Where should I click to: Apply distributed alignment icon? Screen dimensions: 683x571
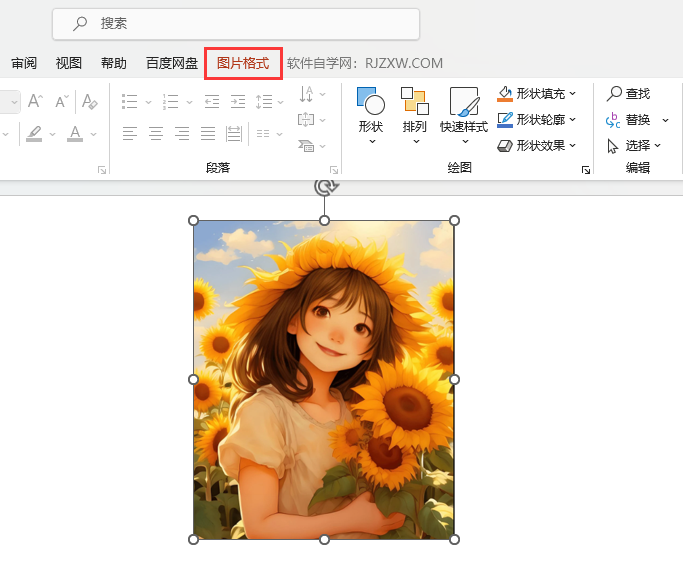(x=234, y=133)
